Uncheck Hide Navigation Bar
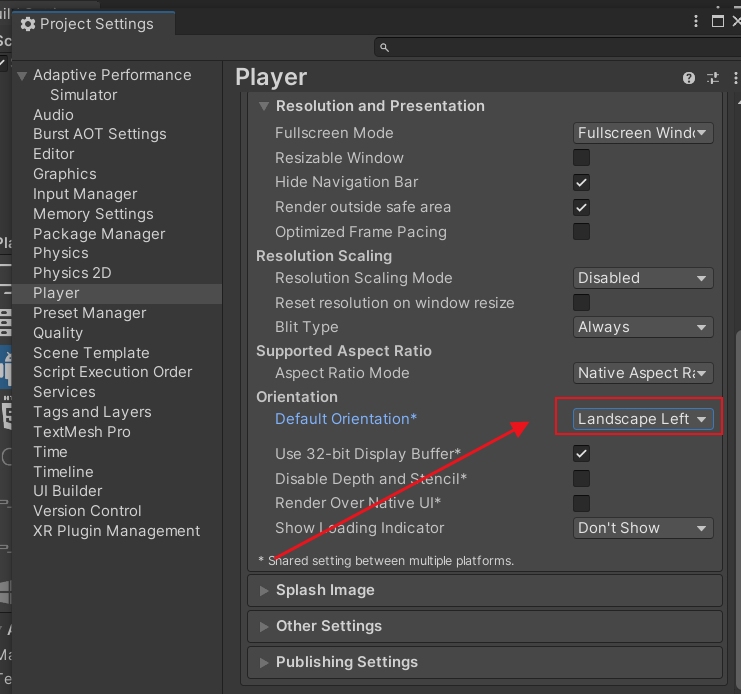The height and width of the screenshot is (694, 741). pos(581,182)
